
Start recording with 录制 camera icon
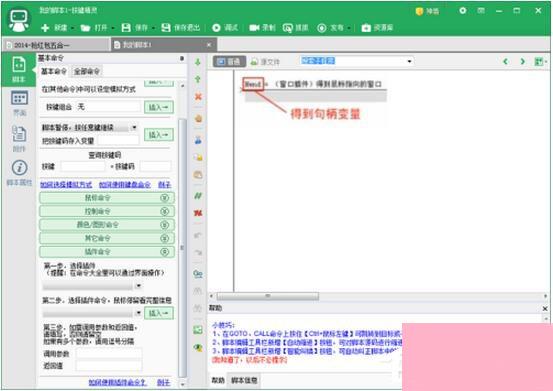coord(254,28)
